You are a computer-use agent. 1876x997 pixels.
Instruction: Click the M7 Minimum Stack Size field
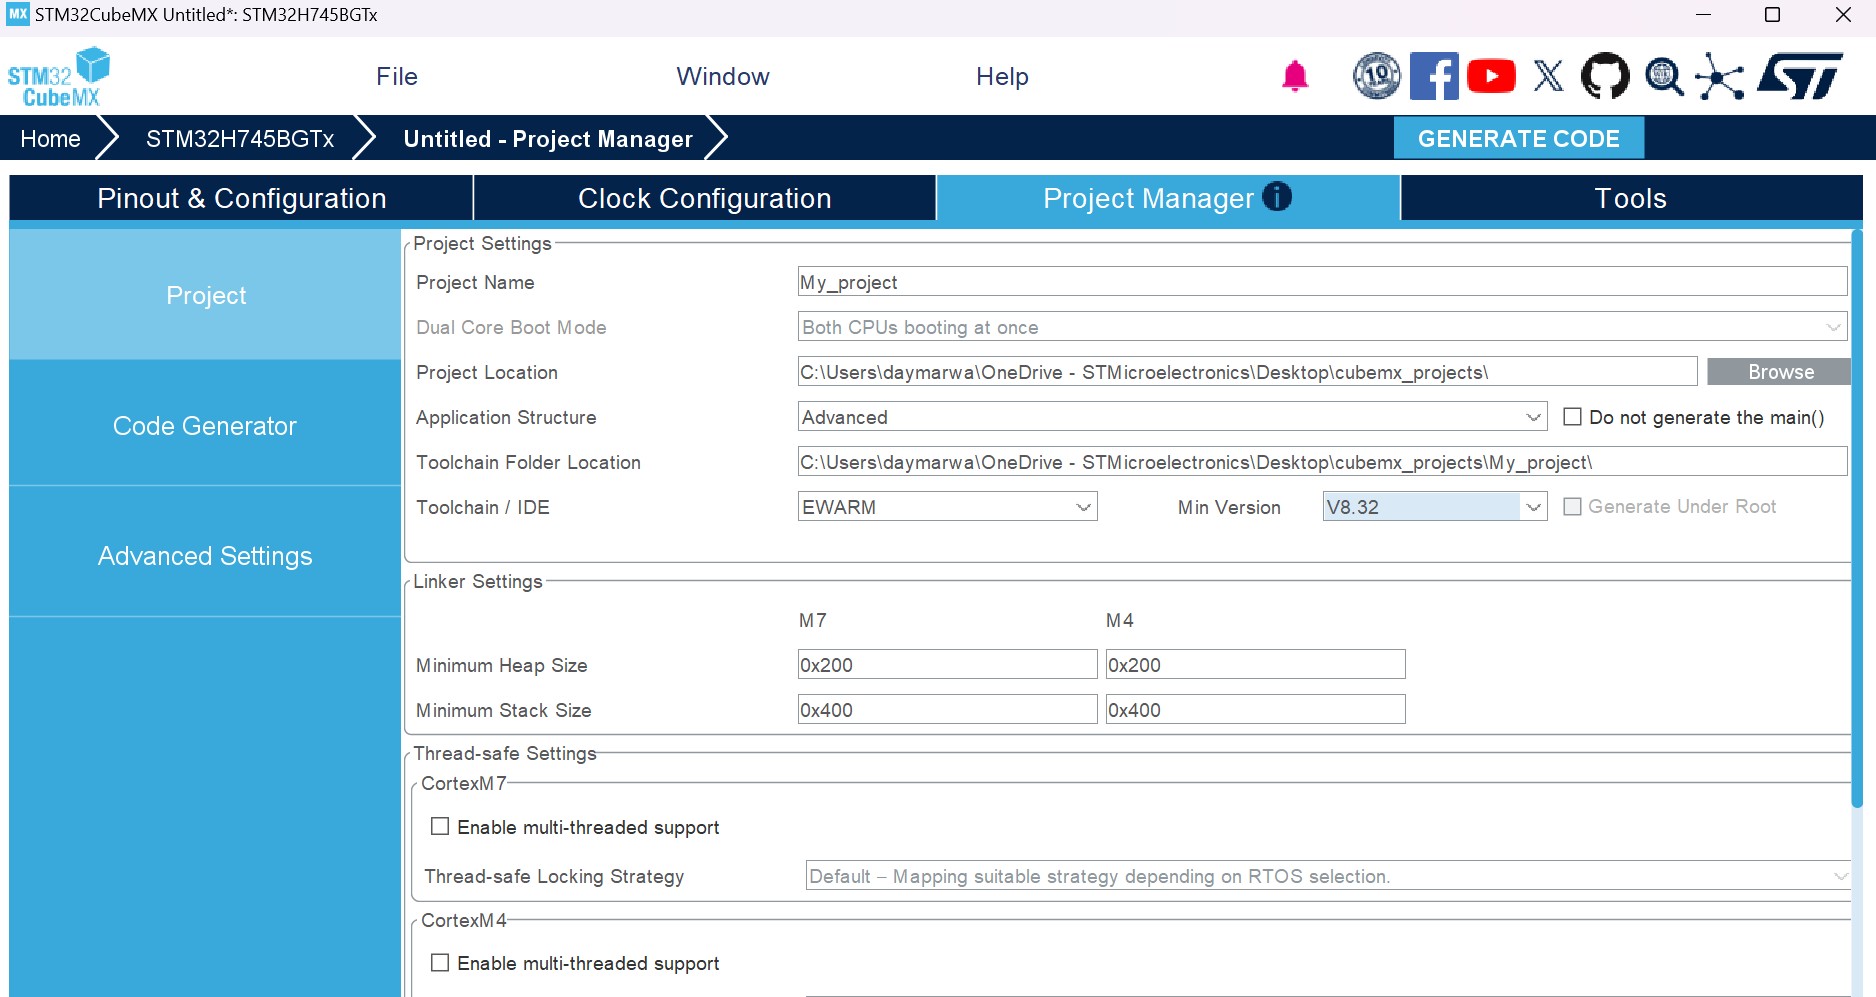click(x=947, y=710)
